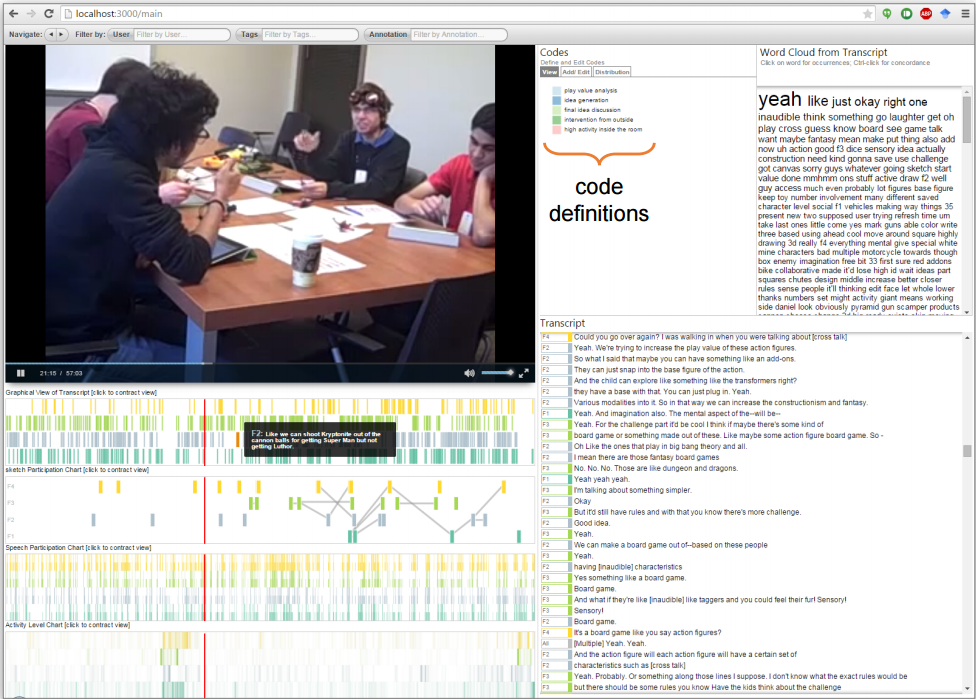Go back using the browser back arrow
Screen dimensions: 976x699
[9, 14]
